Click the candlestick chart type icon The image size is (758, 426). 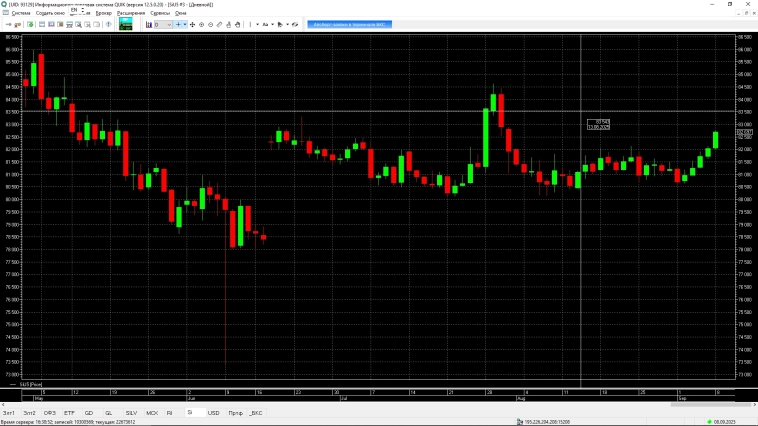149,24
